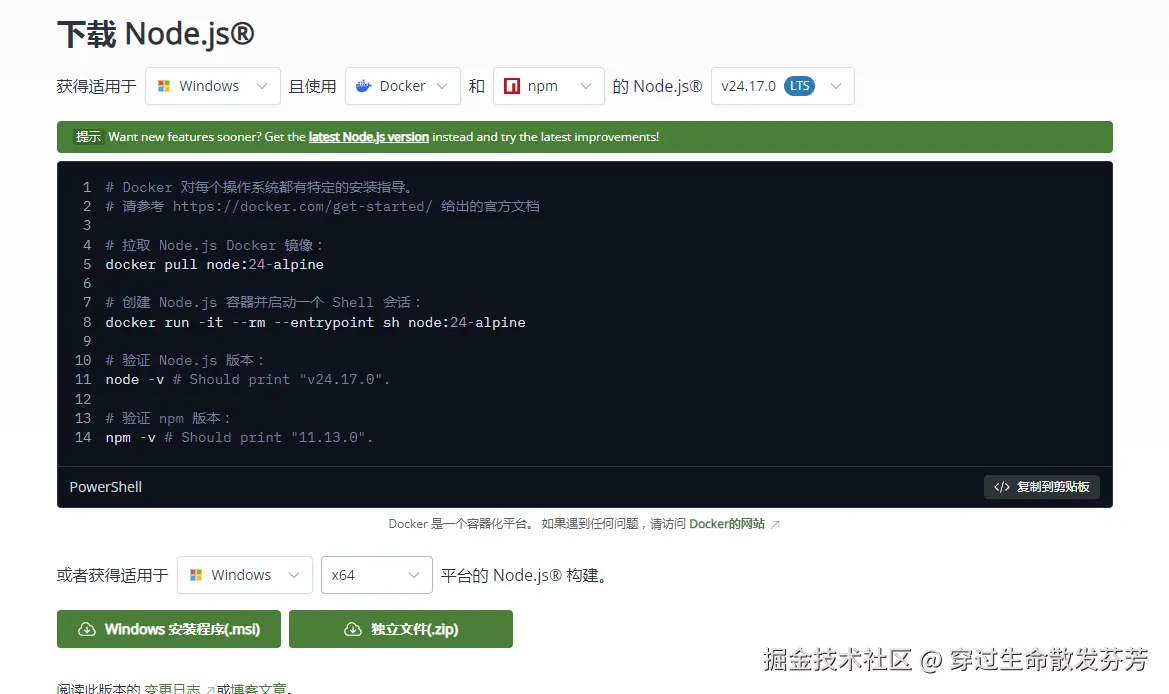Click the LTS badge next to v24.17.0
This screenshot has height=694, width=1169.
pyautogui.click(x=799, y=86)
